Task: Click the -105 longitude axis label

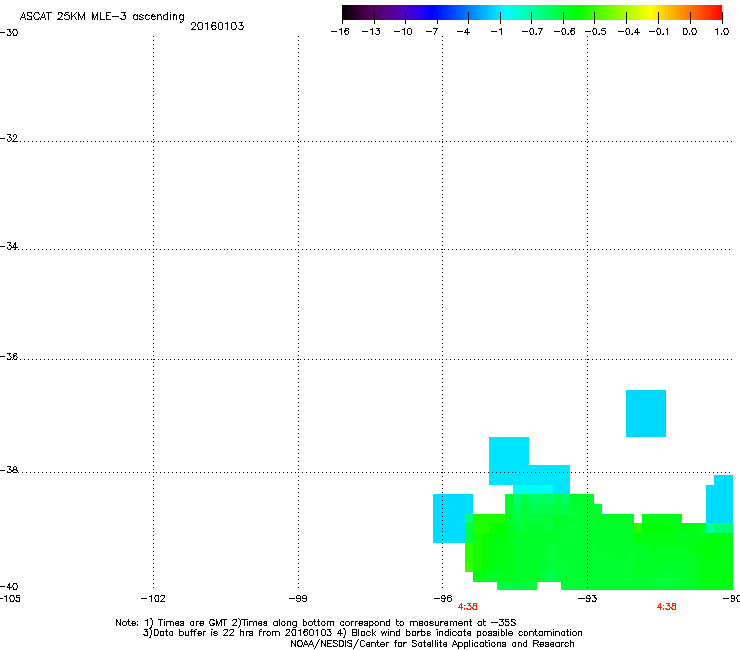Action: tap(10, 599)
